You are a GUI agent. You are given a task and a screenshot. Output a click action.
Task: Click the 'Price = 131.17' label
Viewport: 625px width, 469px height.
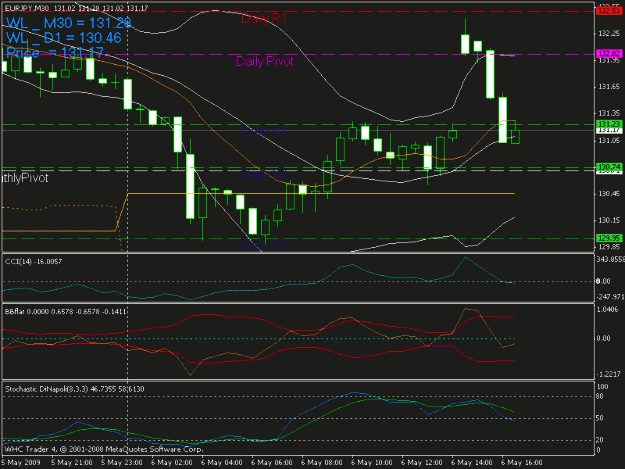[x=55, y=53]
